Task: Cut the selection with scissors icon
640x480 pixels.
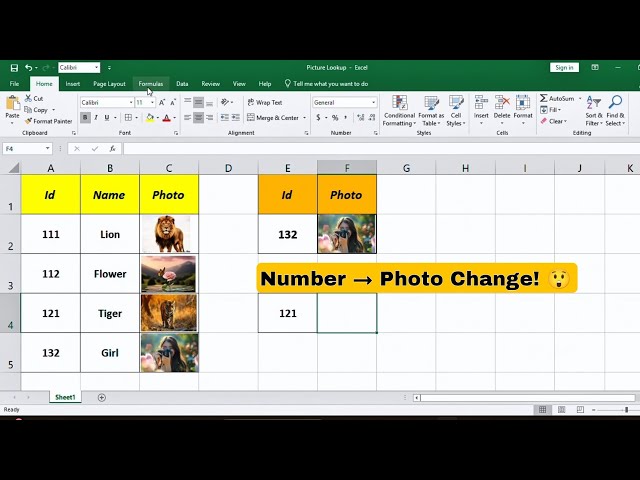Action: [x=33, y=98]
